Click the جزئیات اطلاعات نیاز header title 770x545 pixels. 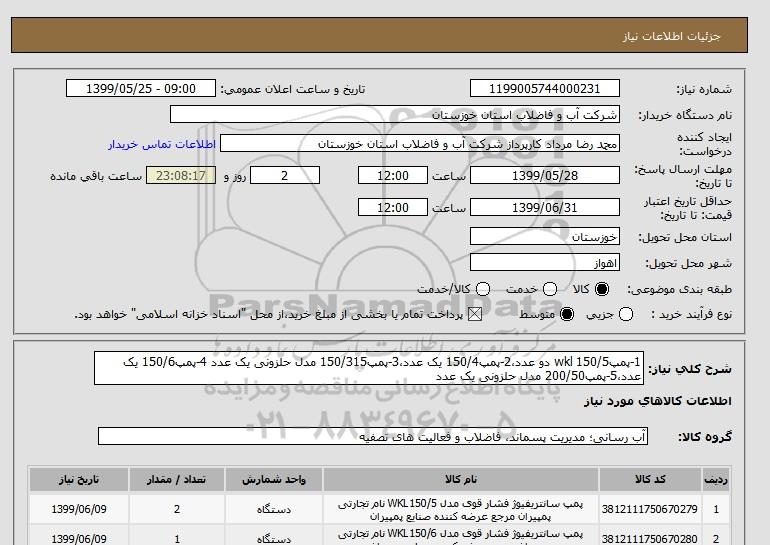click(672, 37)
